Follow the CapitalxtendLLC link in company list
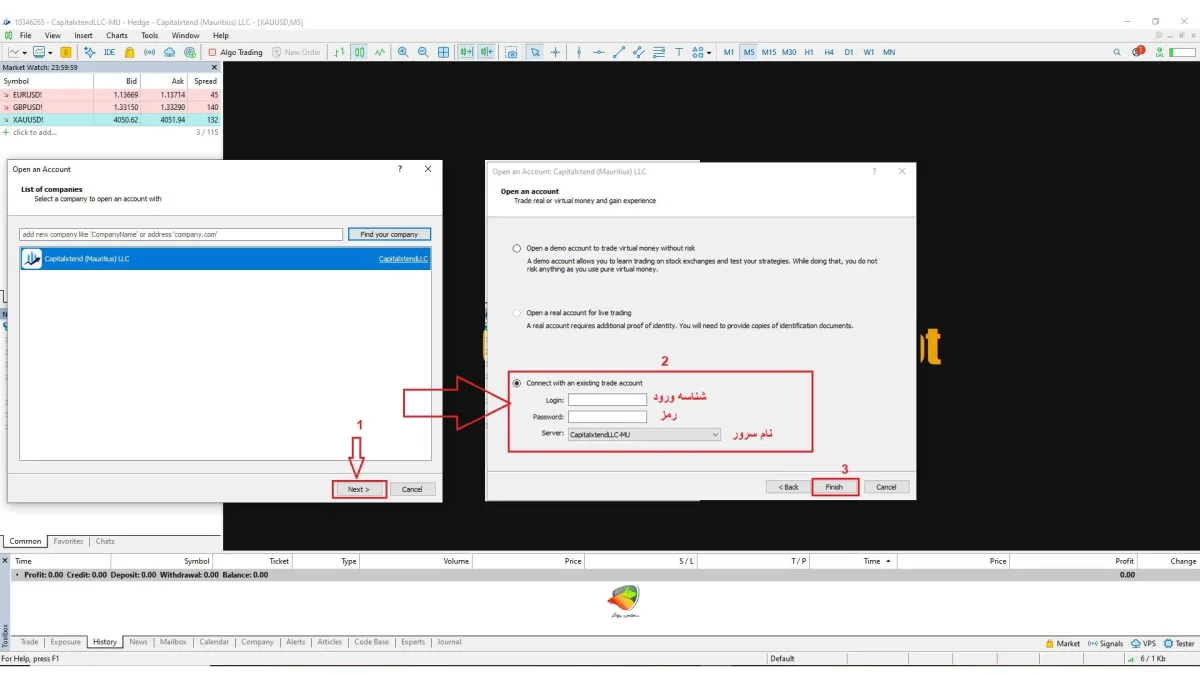This screenshot has height=675, width=1200. [403, 259]
